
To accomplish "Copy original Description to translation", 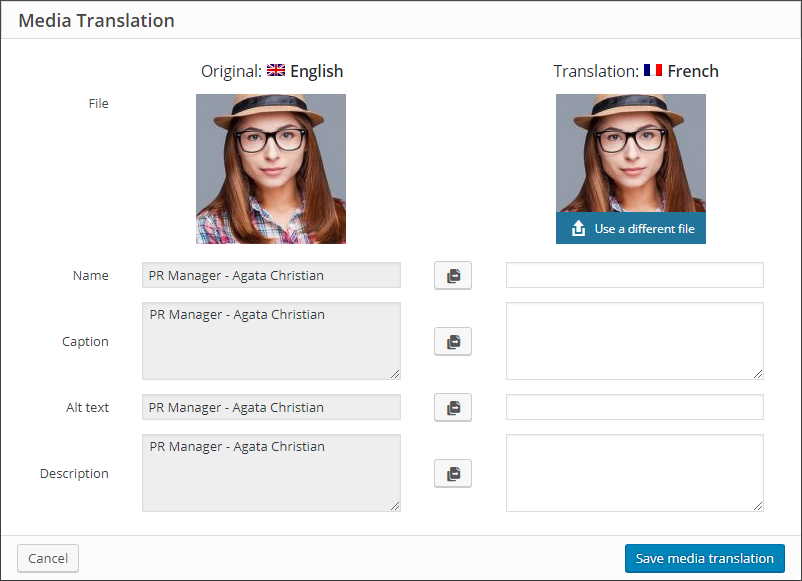I will [453, 474].
